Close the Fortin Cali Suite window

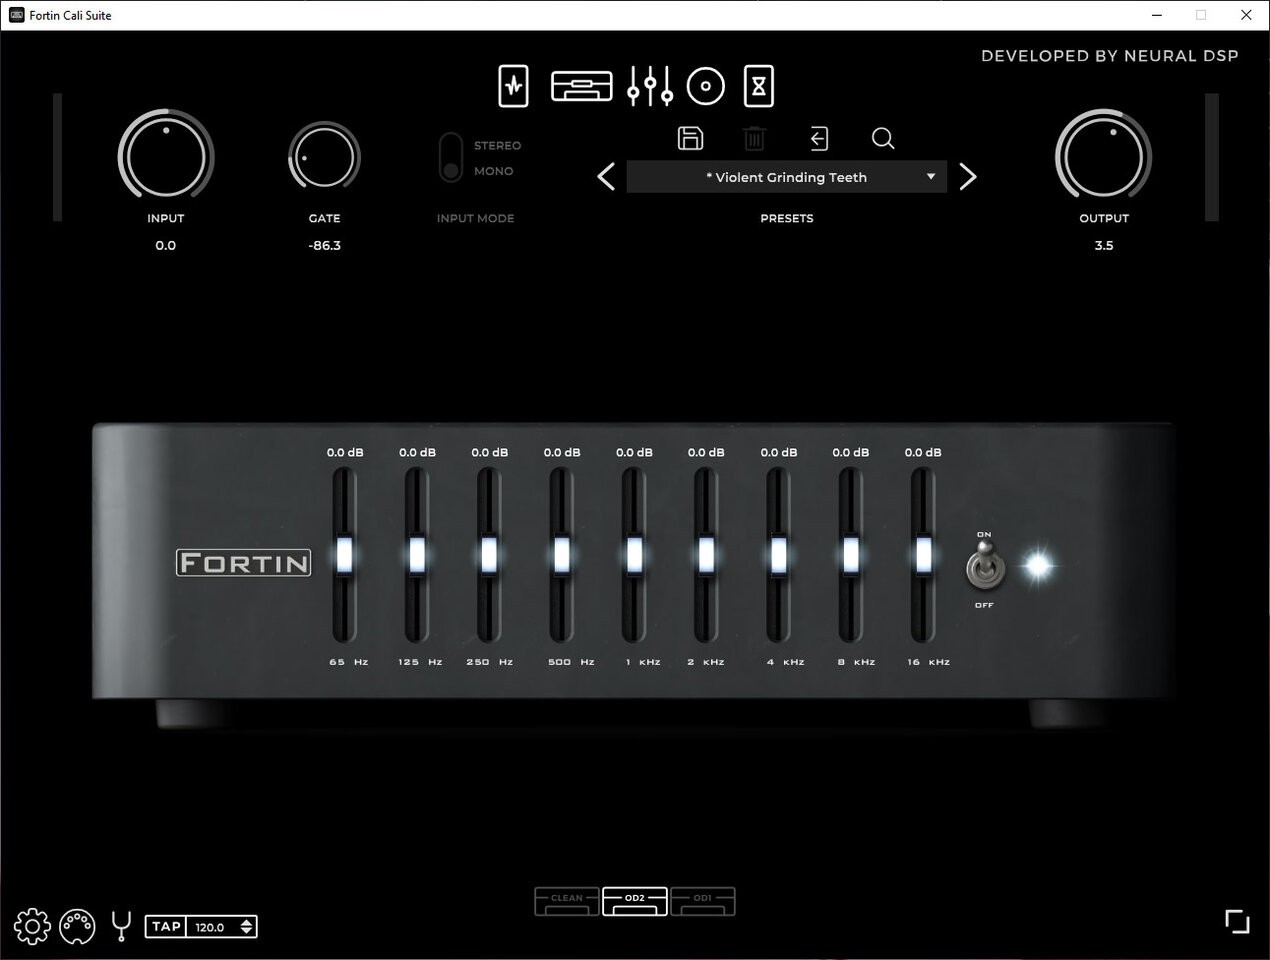1246,15
